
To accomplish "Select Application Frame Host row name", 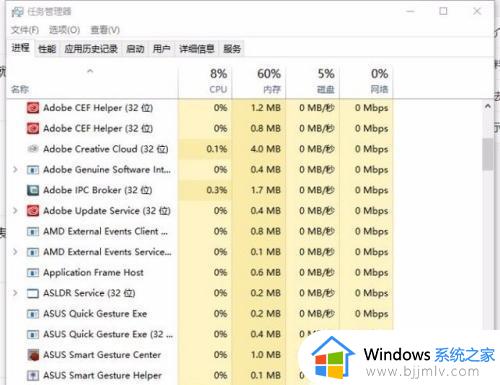I will pos(93,273).
